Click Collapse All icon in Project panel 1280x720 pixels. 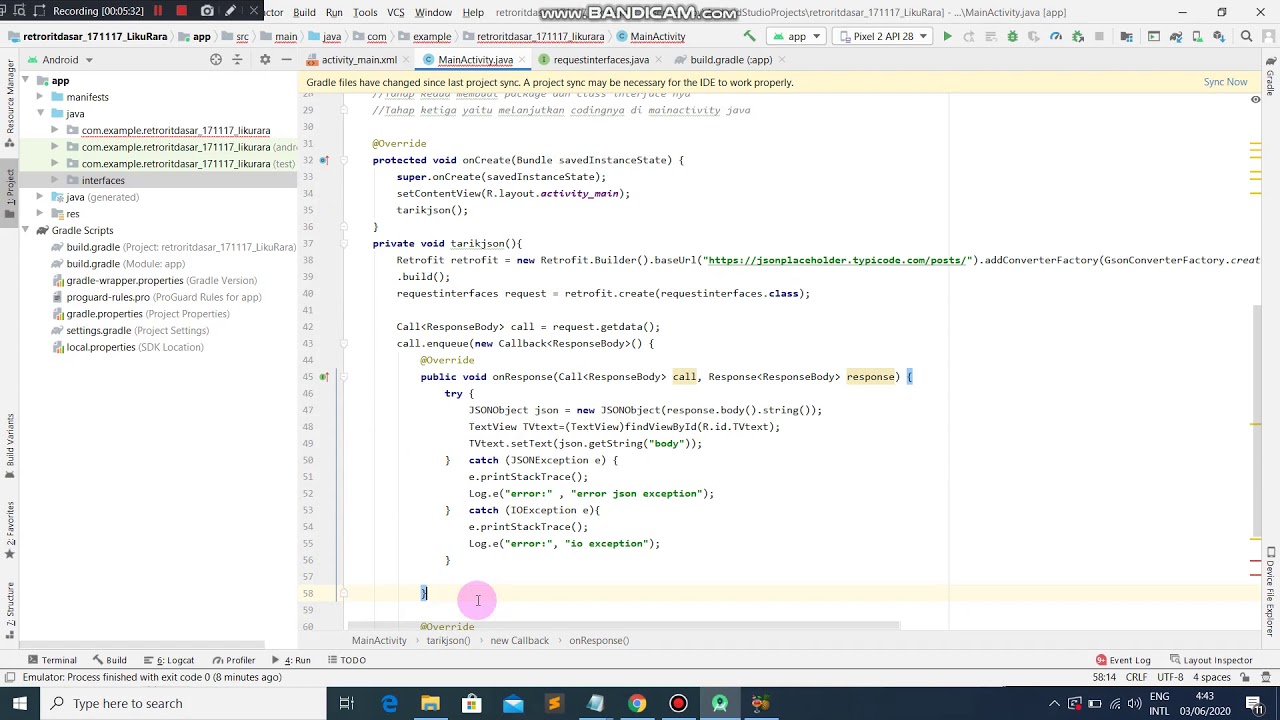[x=237, y=59]
